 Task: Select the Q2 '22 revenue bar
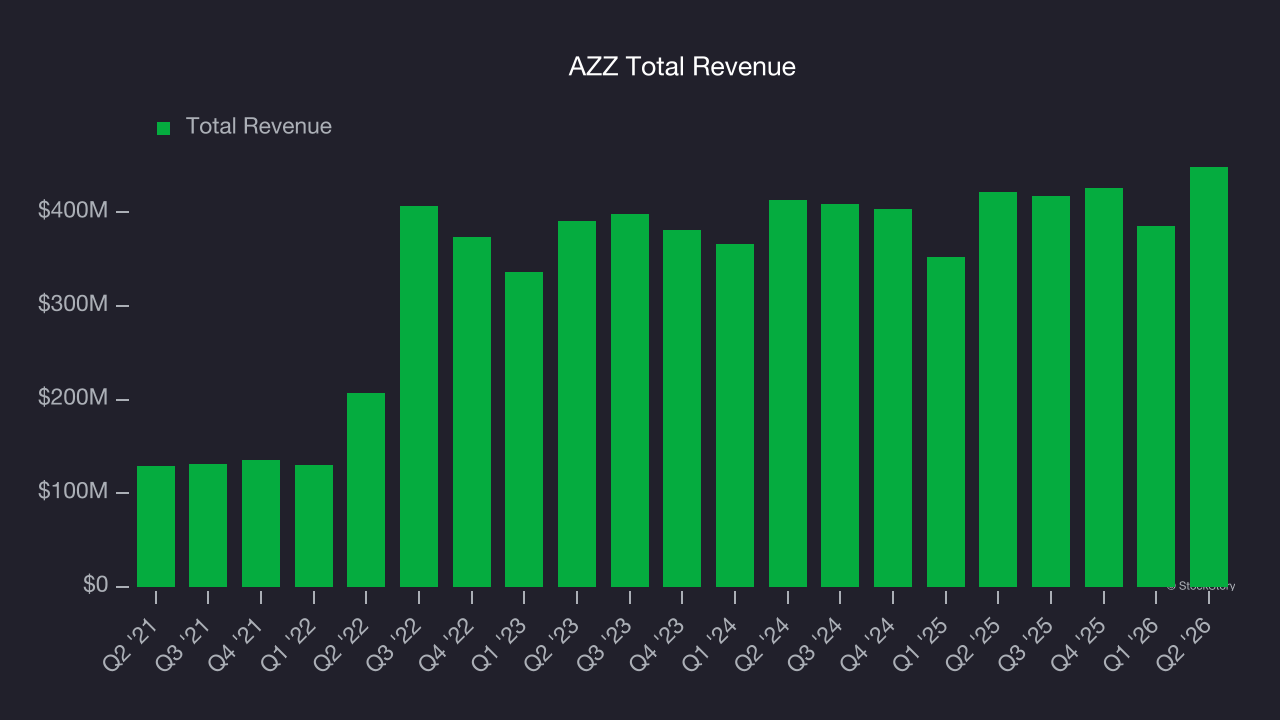point(366,490)
